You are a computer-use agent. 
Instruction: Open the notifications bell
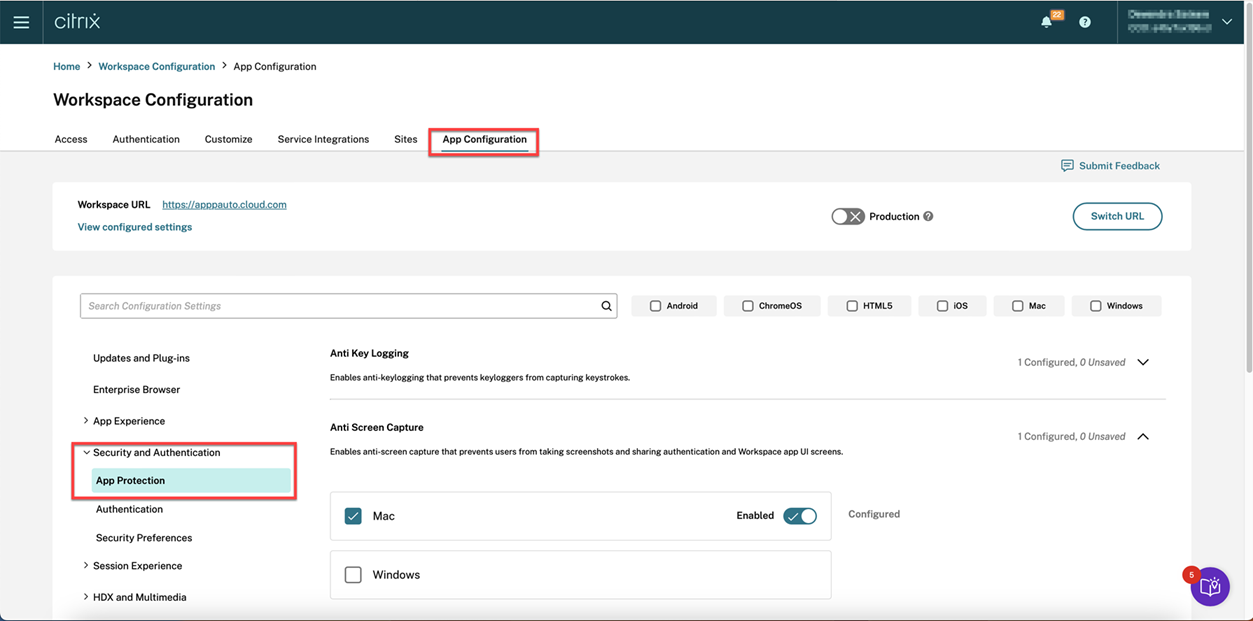1046,21
